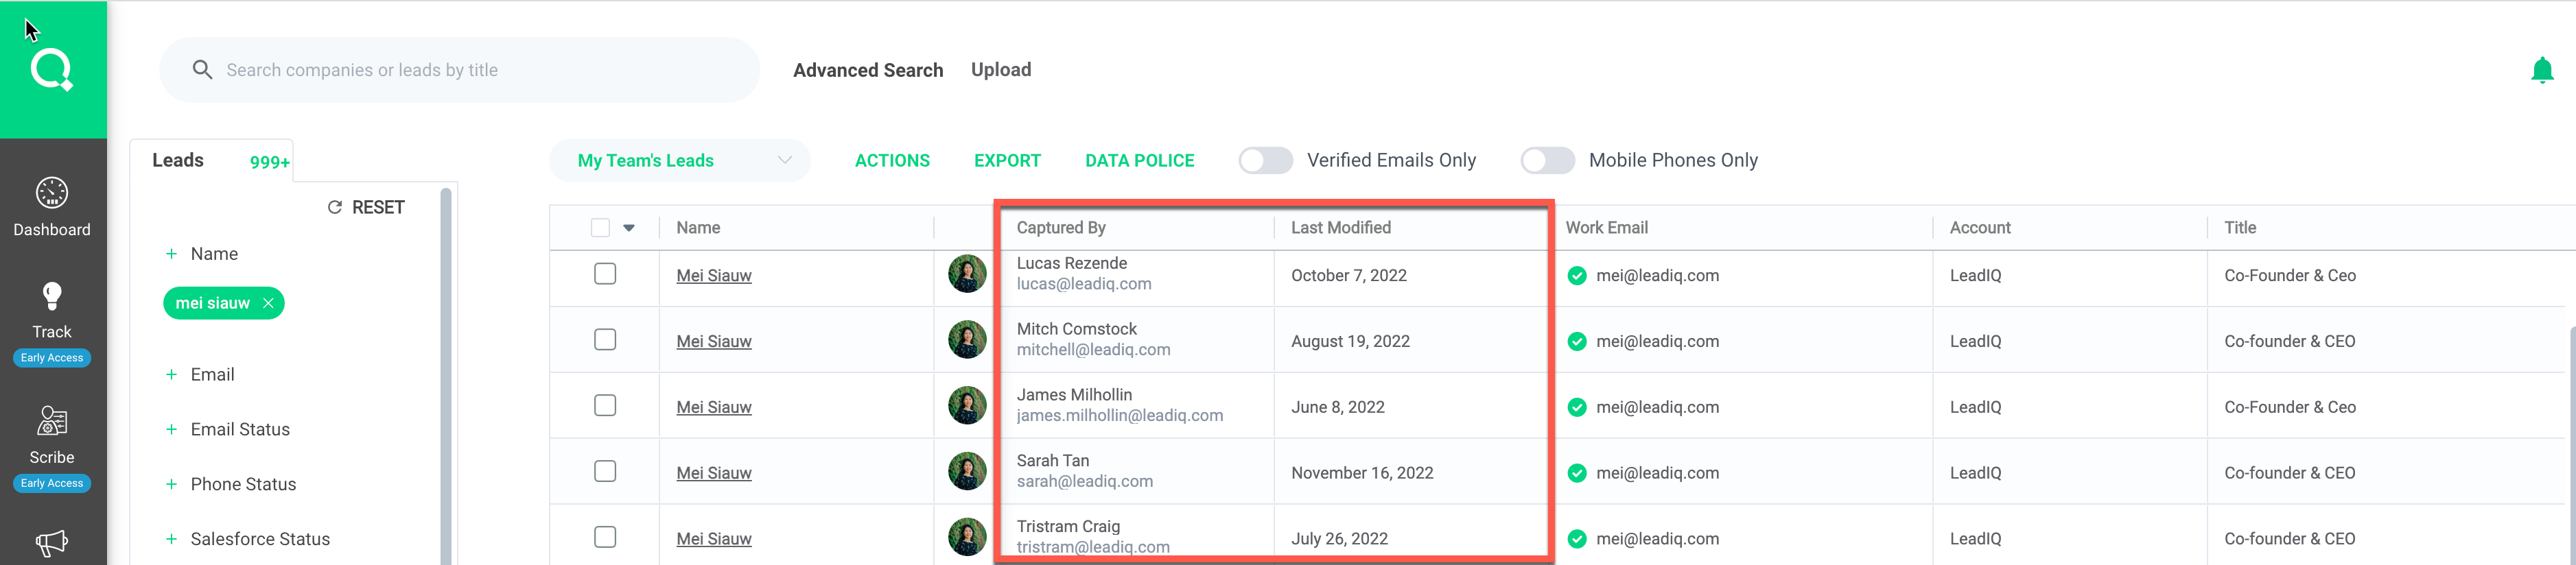Enable Mobile Phones Only switch

[1547, 160]
